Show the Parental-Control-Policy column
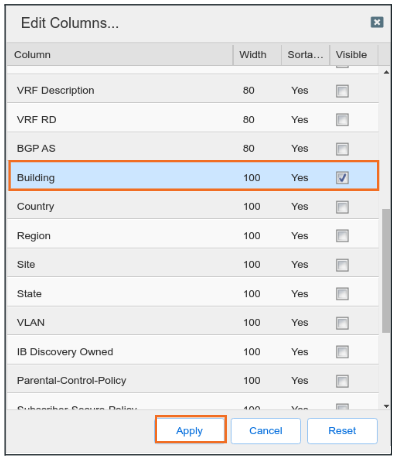Viewport: 396px width, 460px height. point(342,381)
